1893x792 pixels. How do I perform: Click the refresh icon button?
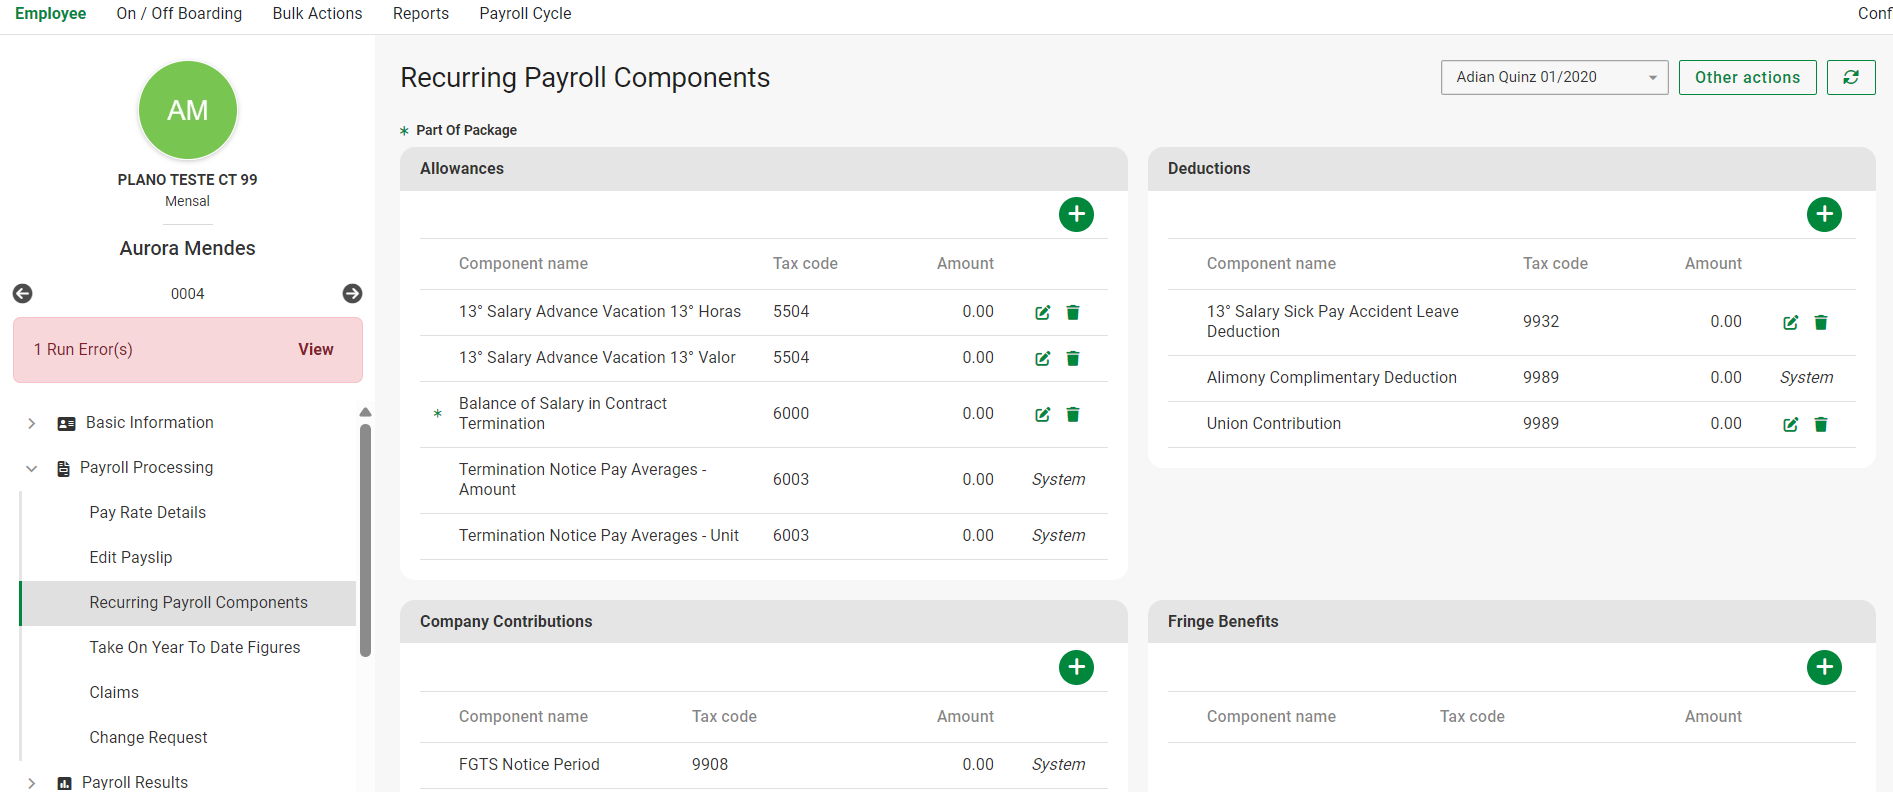(1850, 78)
